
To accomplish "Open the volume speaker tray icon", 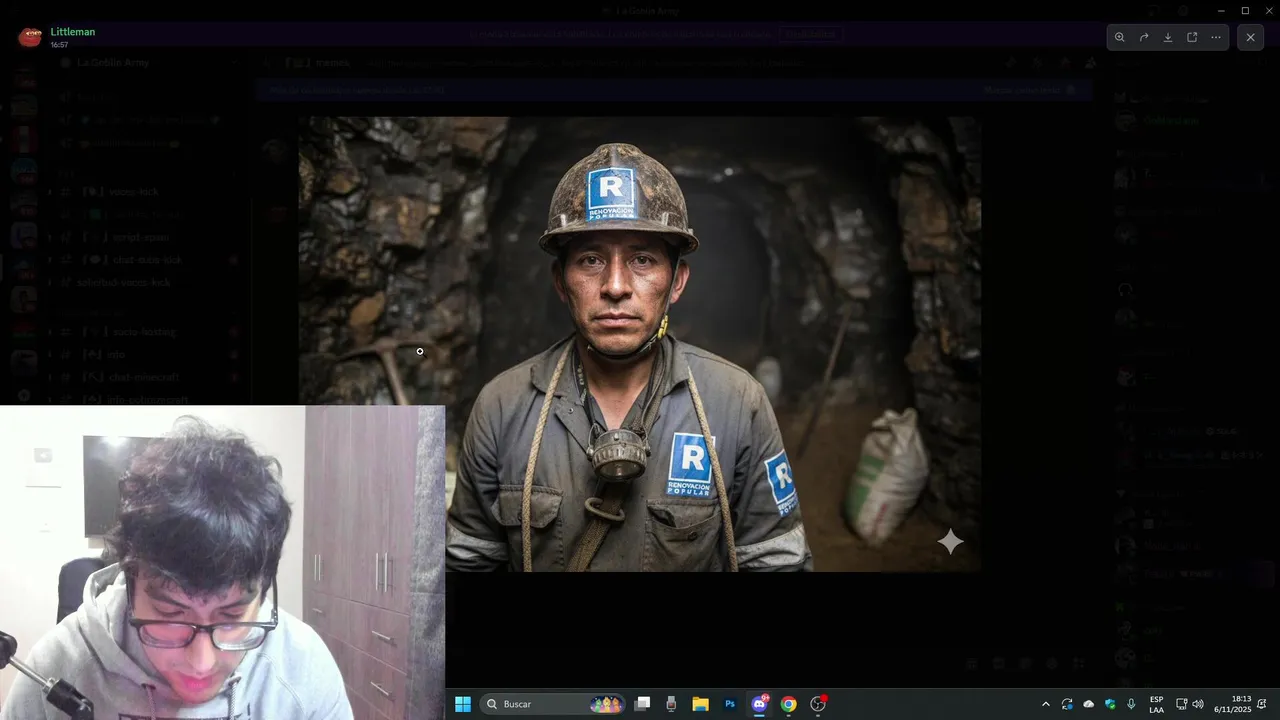I will [x=1198, y=704].
